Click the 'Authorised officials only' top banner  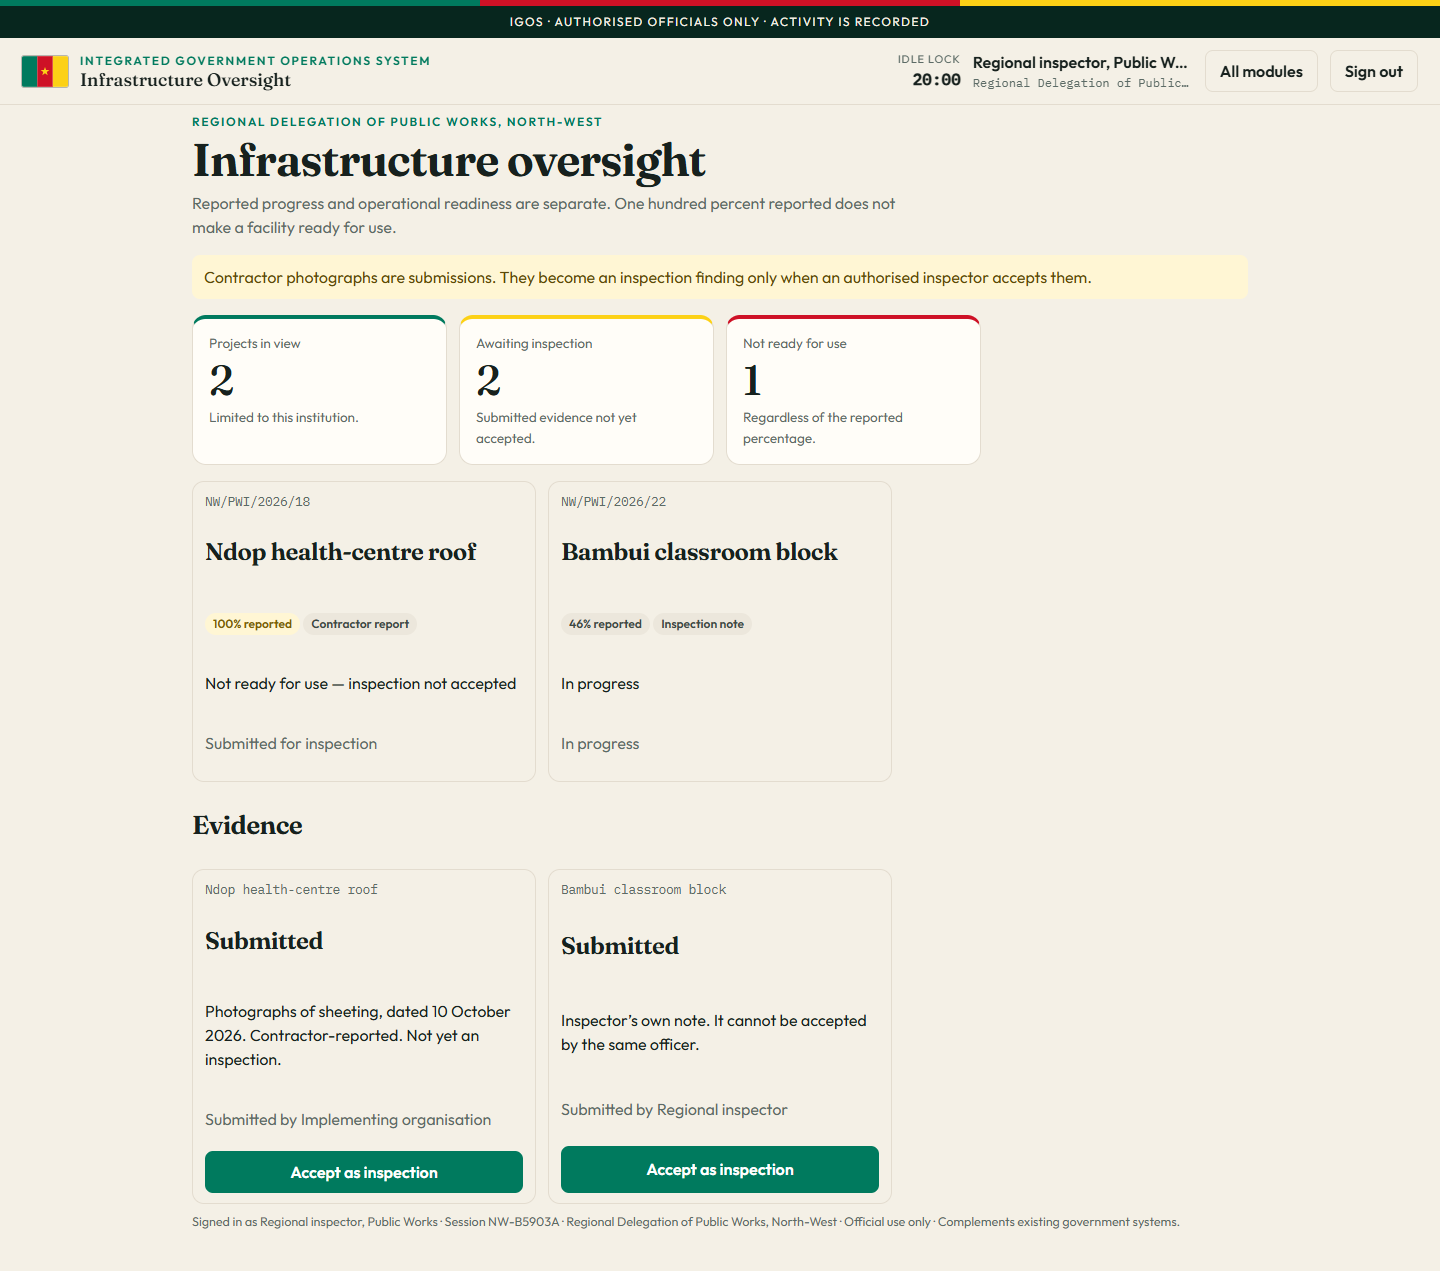(719, 22)
